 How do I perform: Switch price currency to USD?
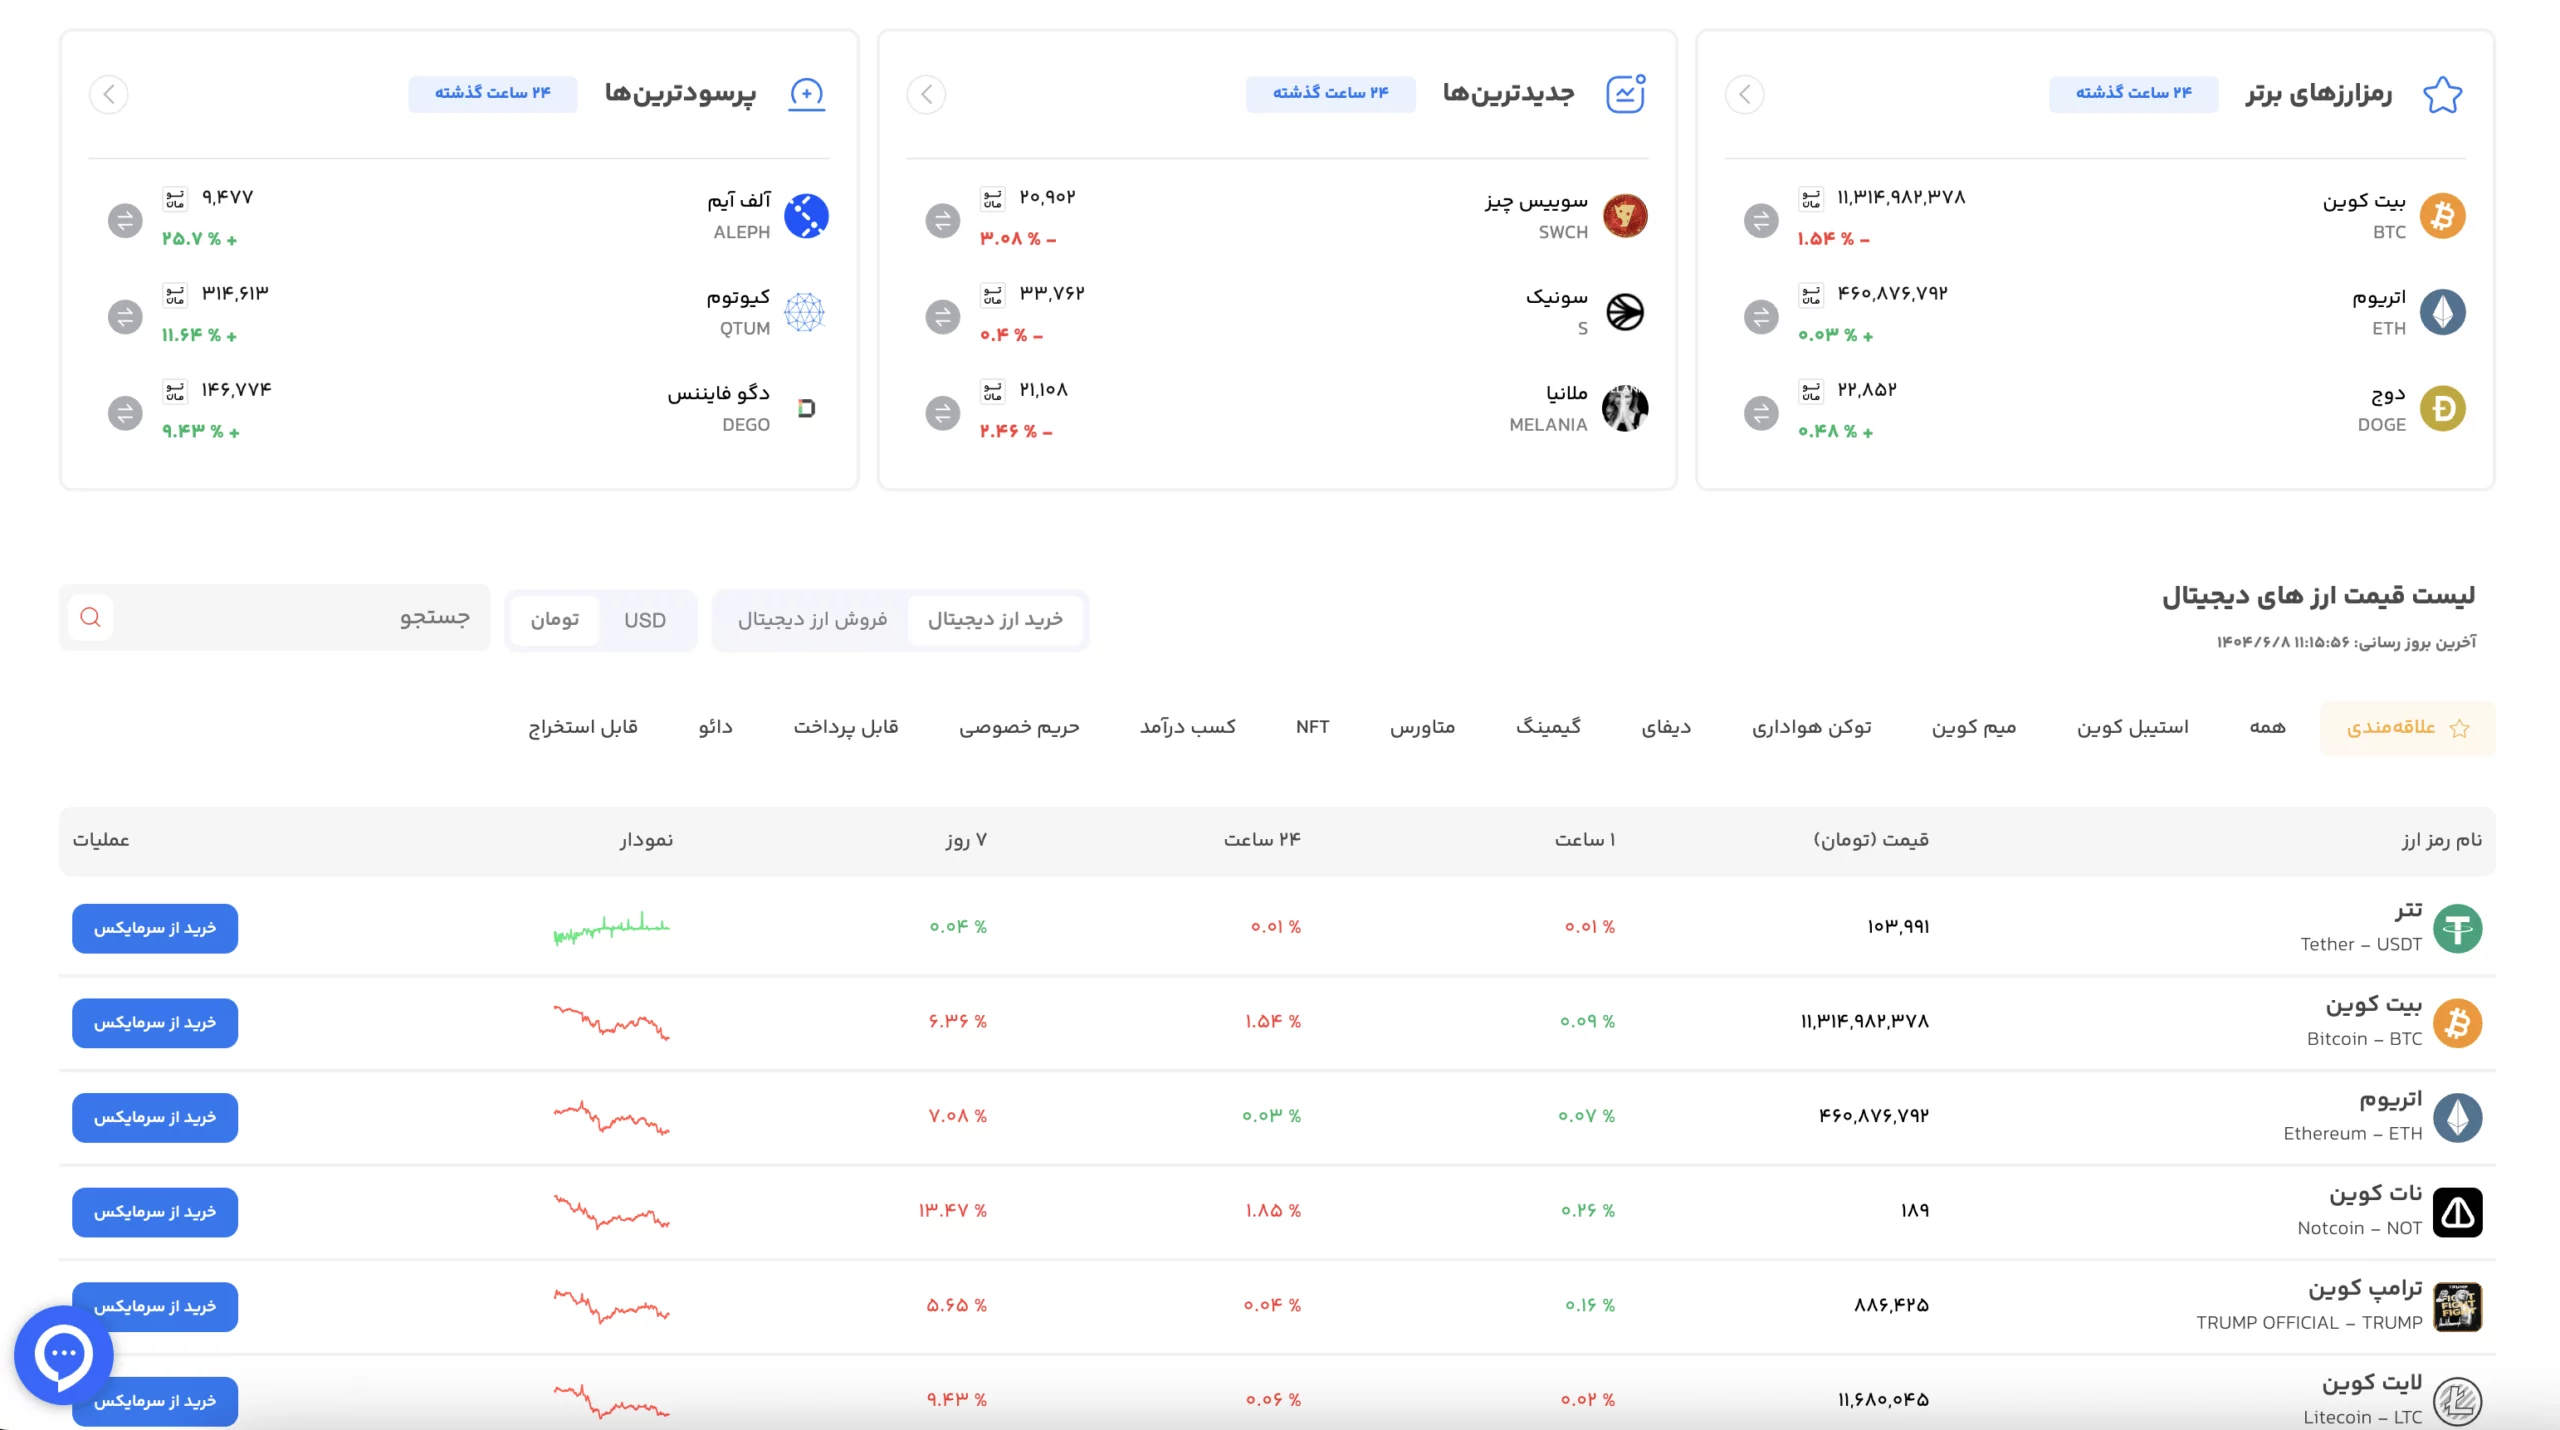coord(645,620)
